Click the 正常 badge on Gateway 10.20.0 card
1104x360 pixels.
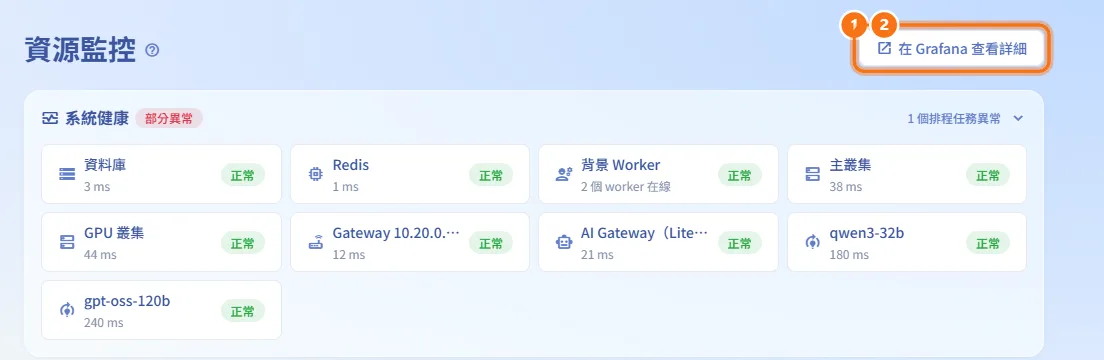pos(491,243)
